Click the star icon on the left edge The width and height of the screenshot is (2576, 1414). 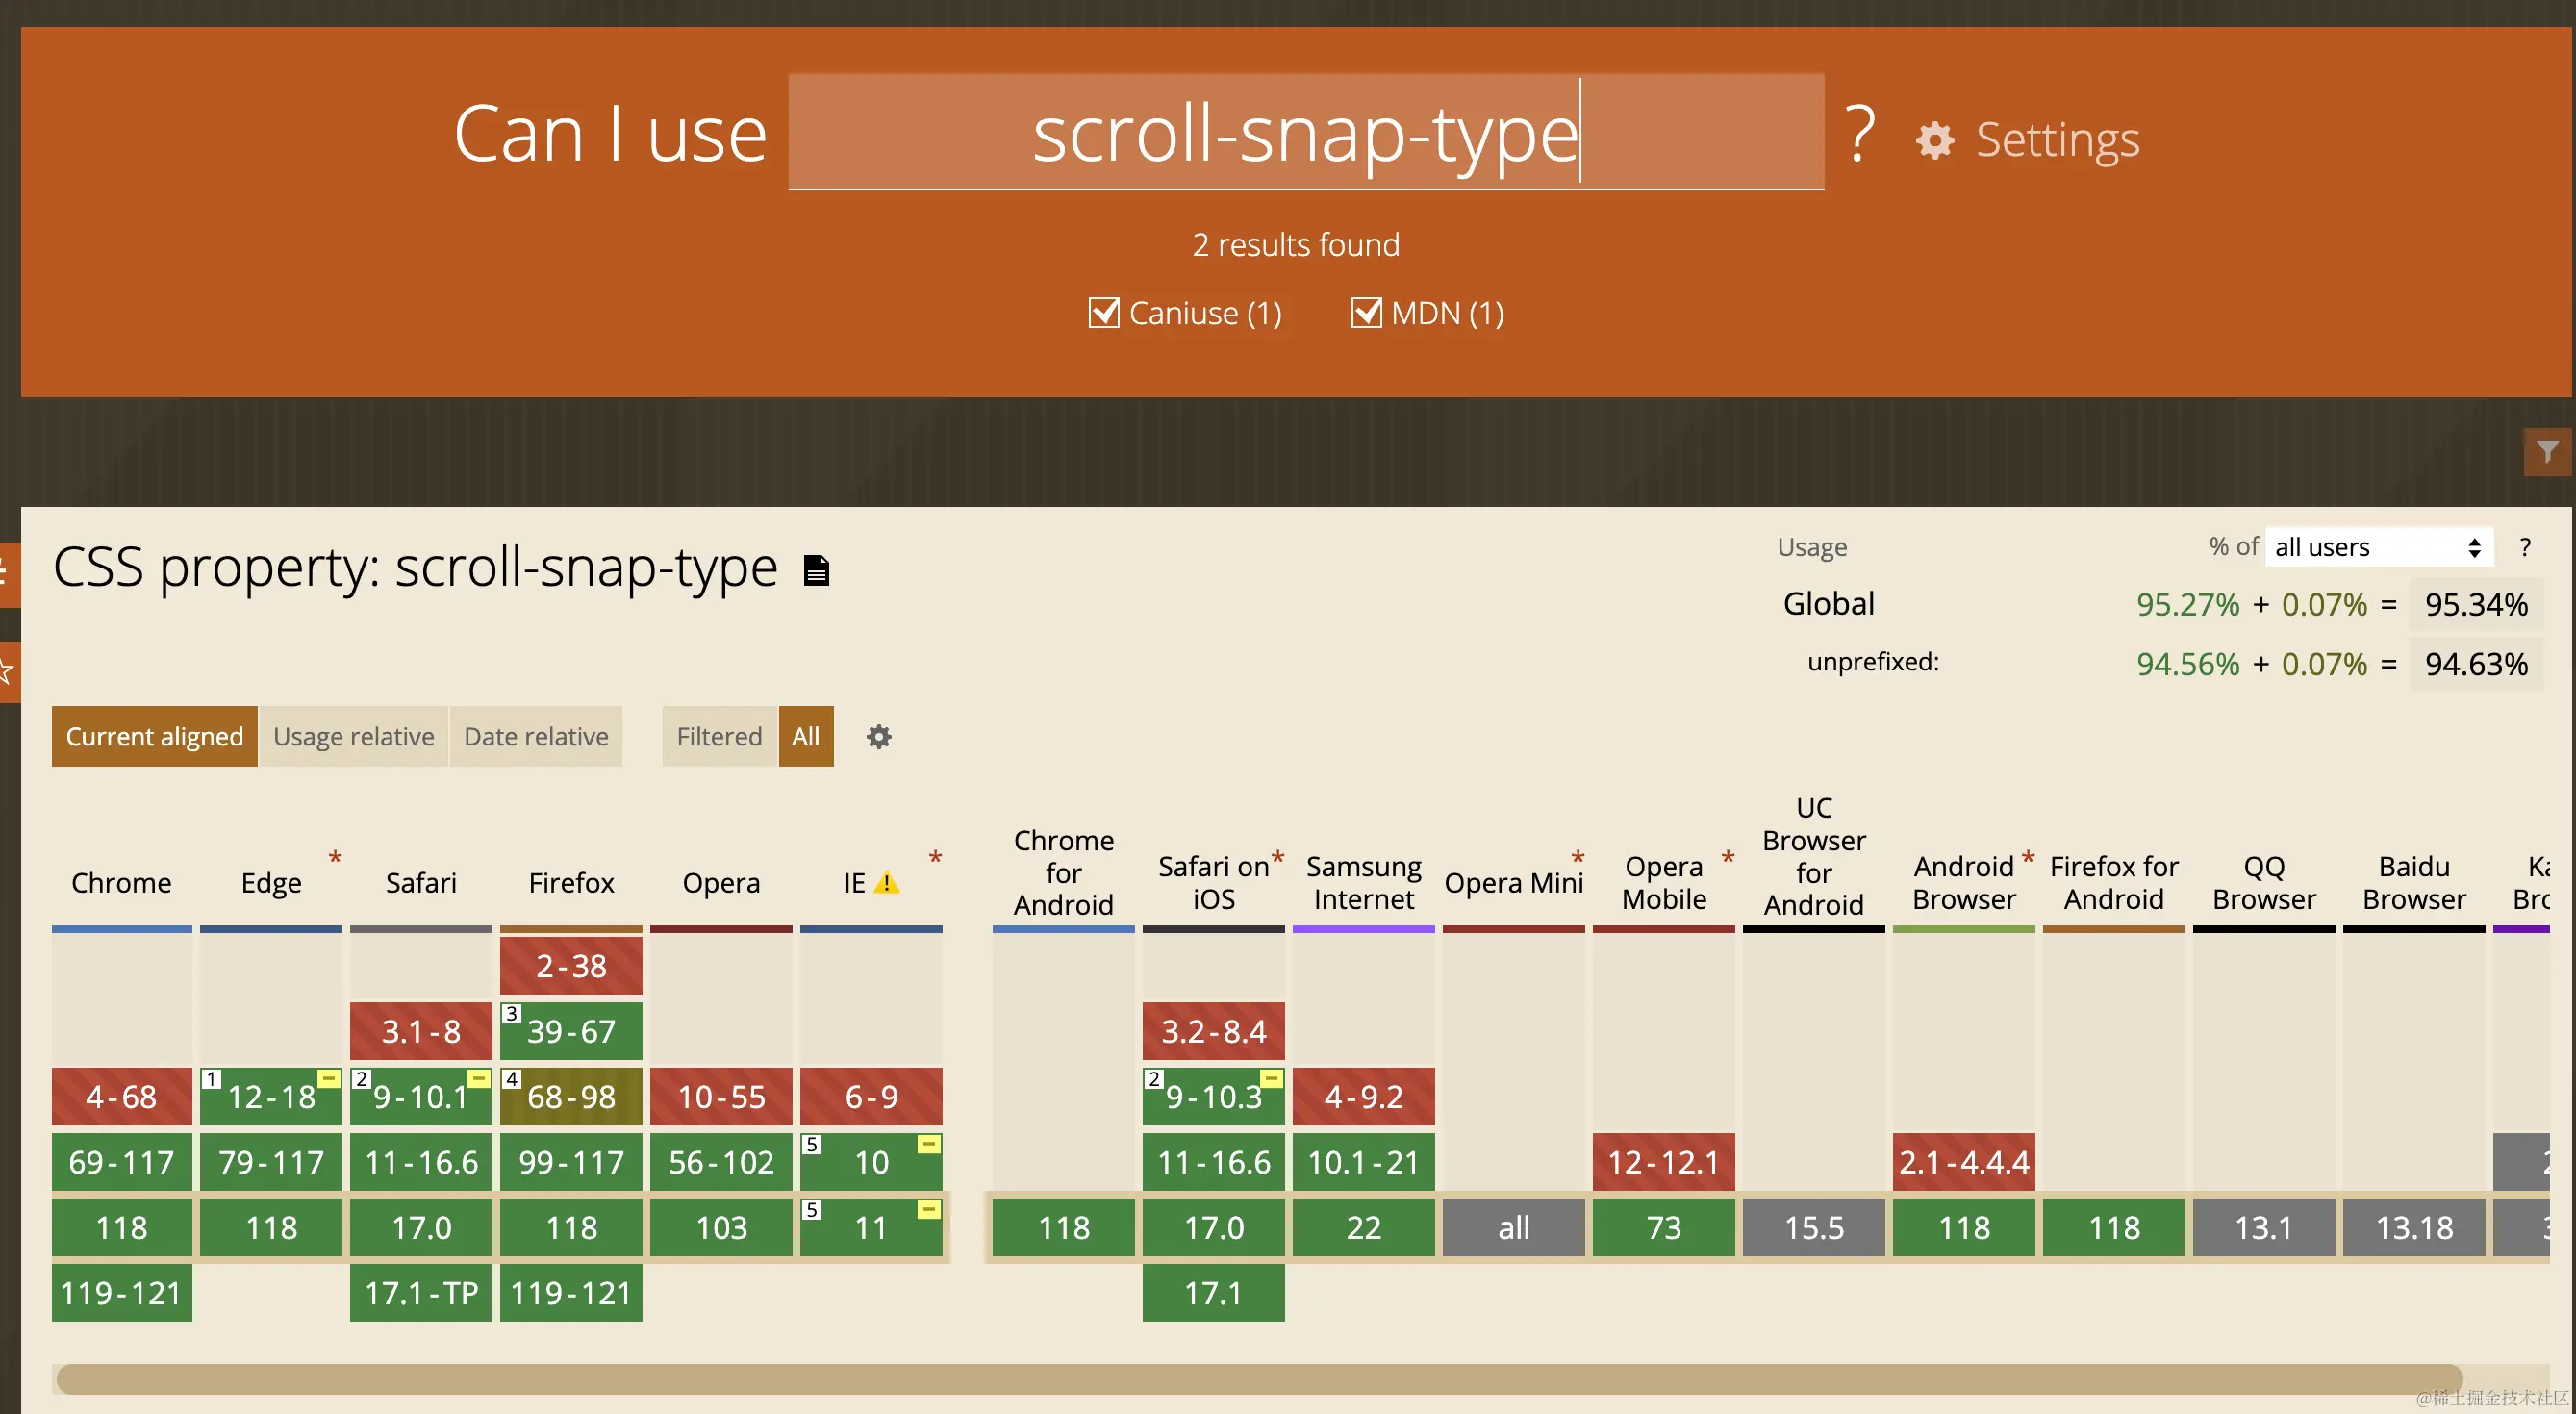(6, 670)
